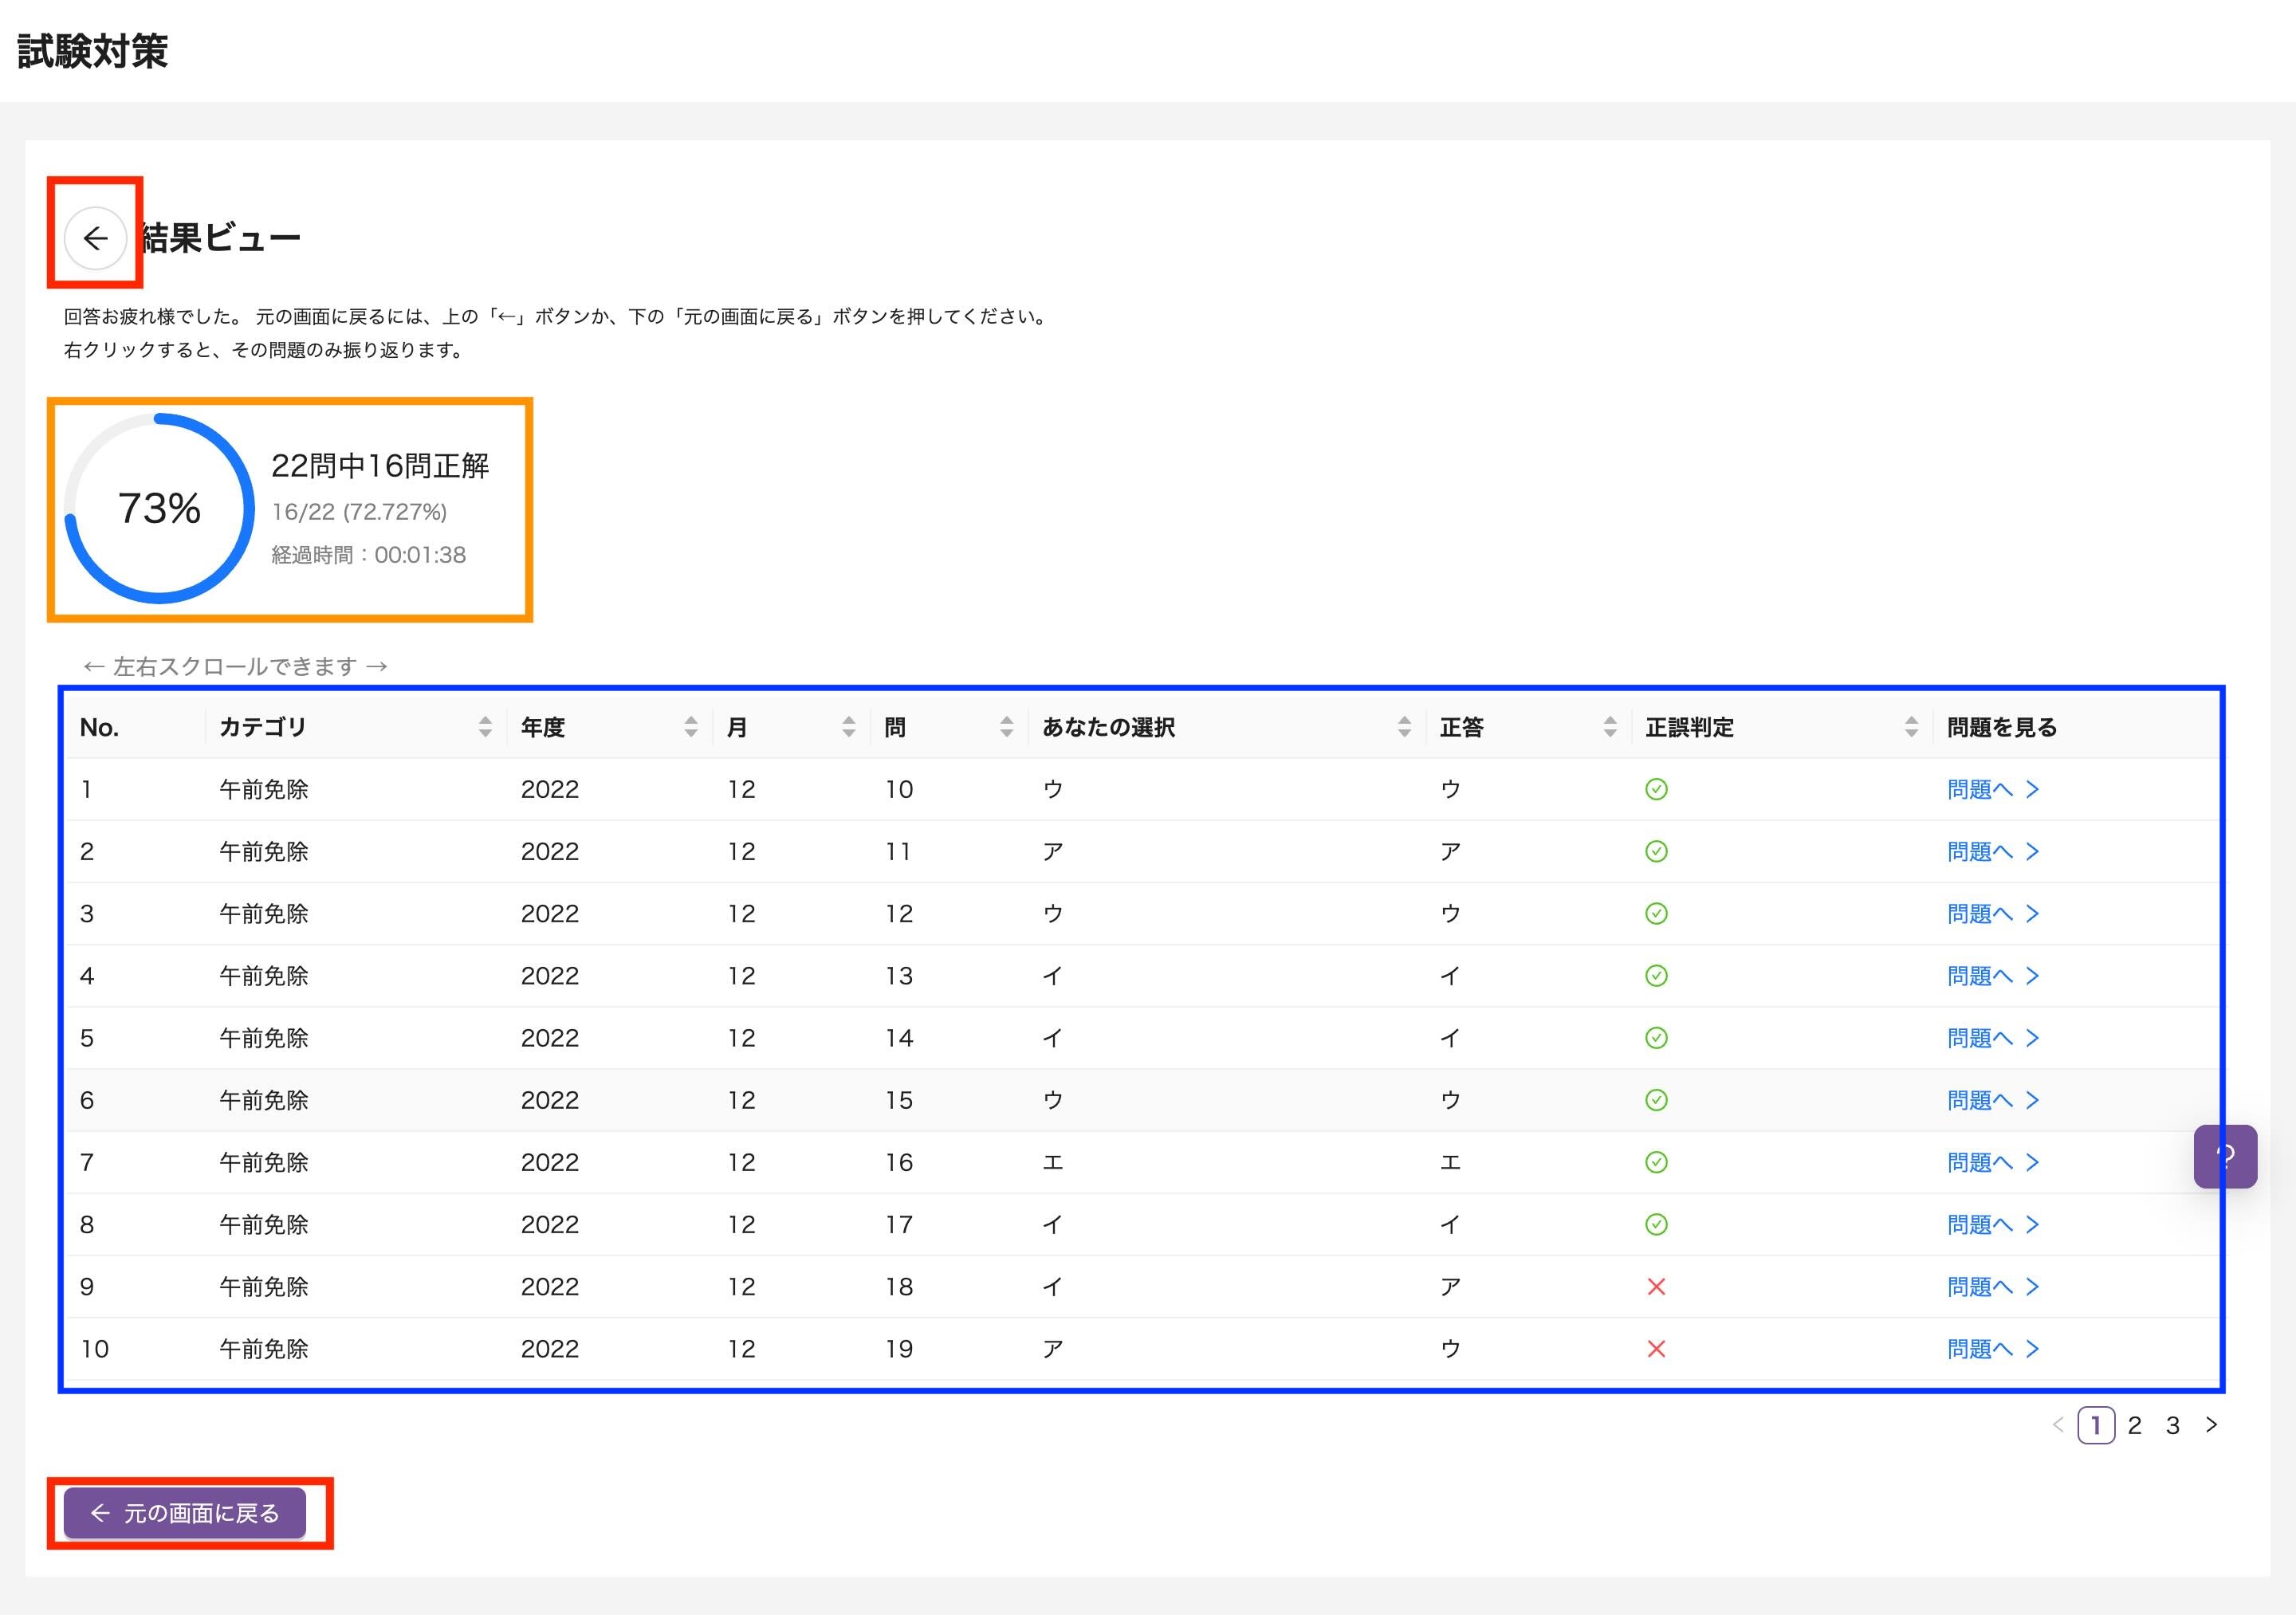Viewport: 2296px width, 1615px height.
Task: Click the red X icon in row 10
Action: 1656,1349
